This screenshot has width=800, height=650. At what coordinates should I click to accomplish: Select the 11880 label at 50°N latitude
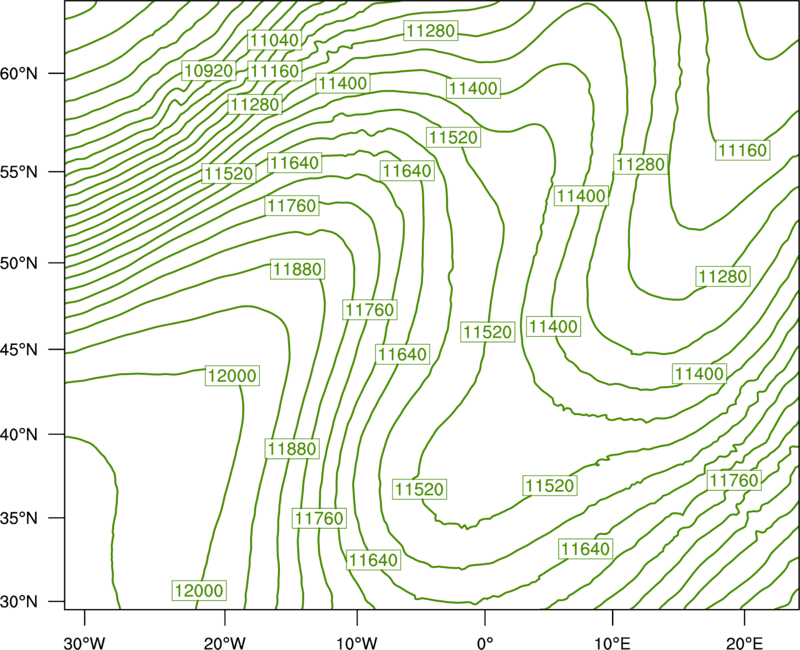(297, 269)
